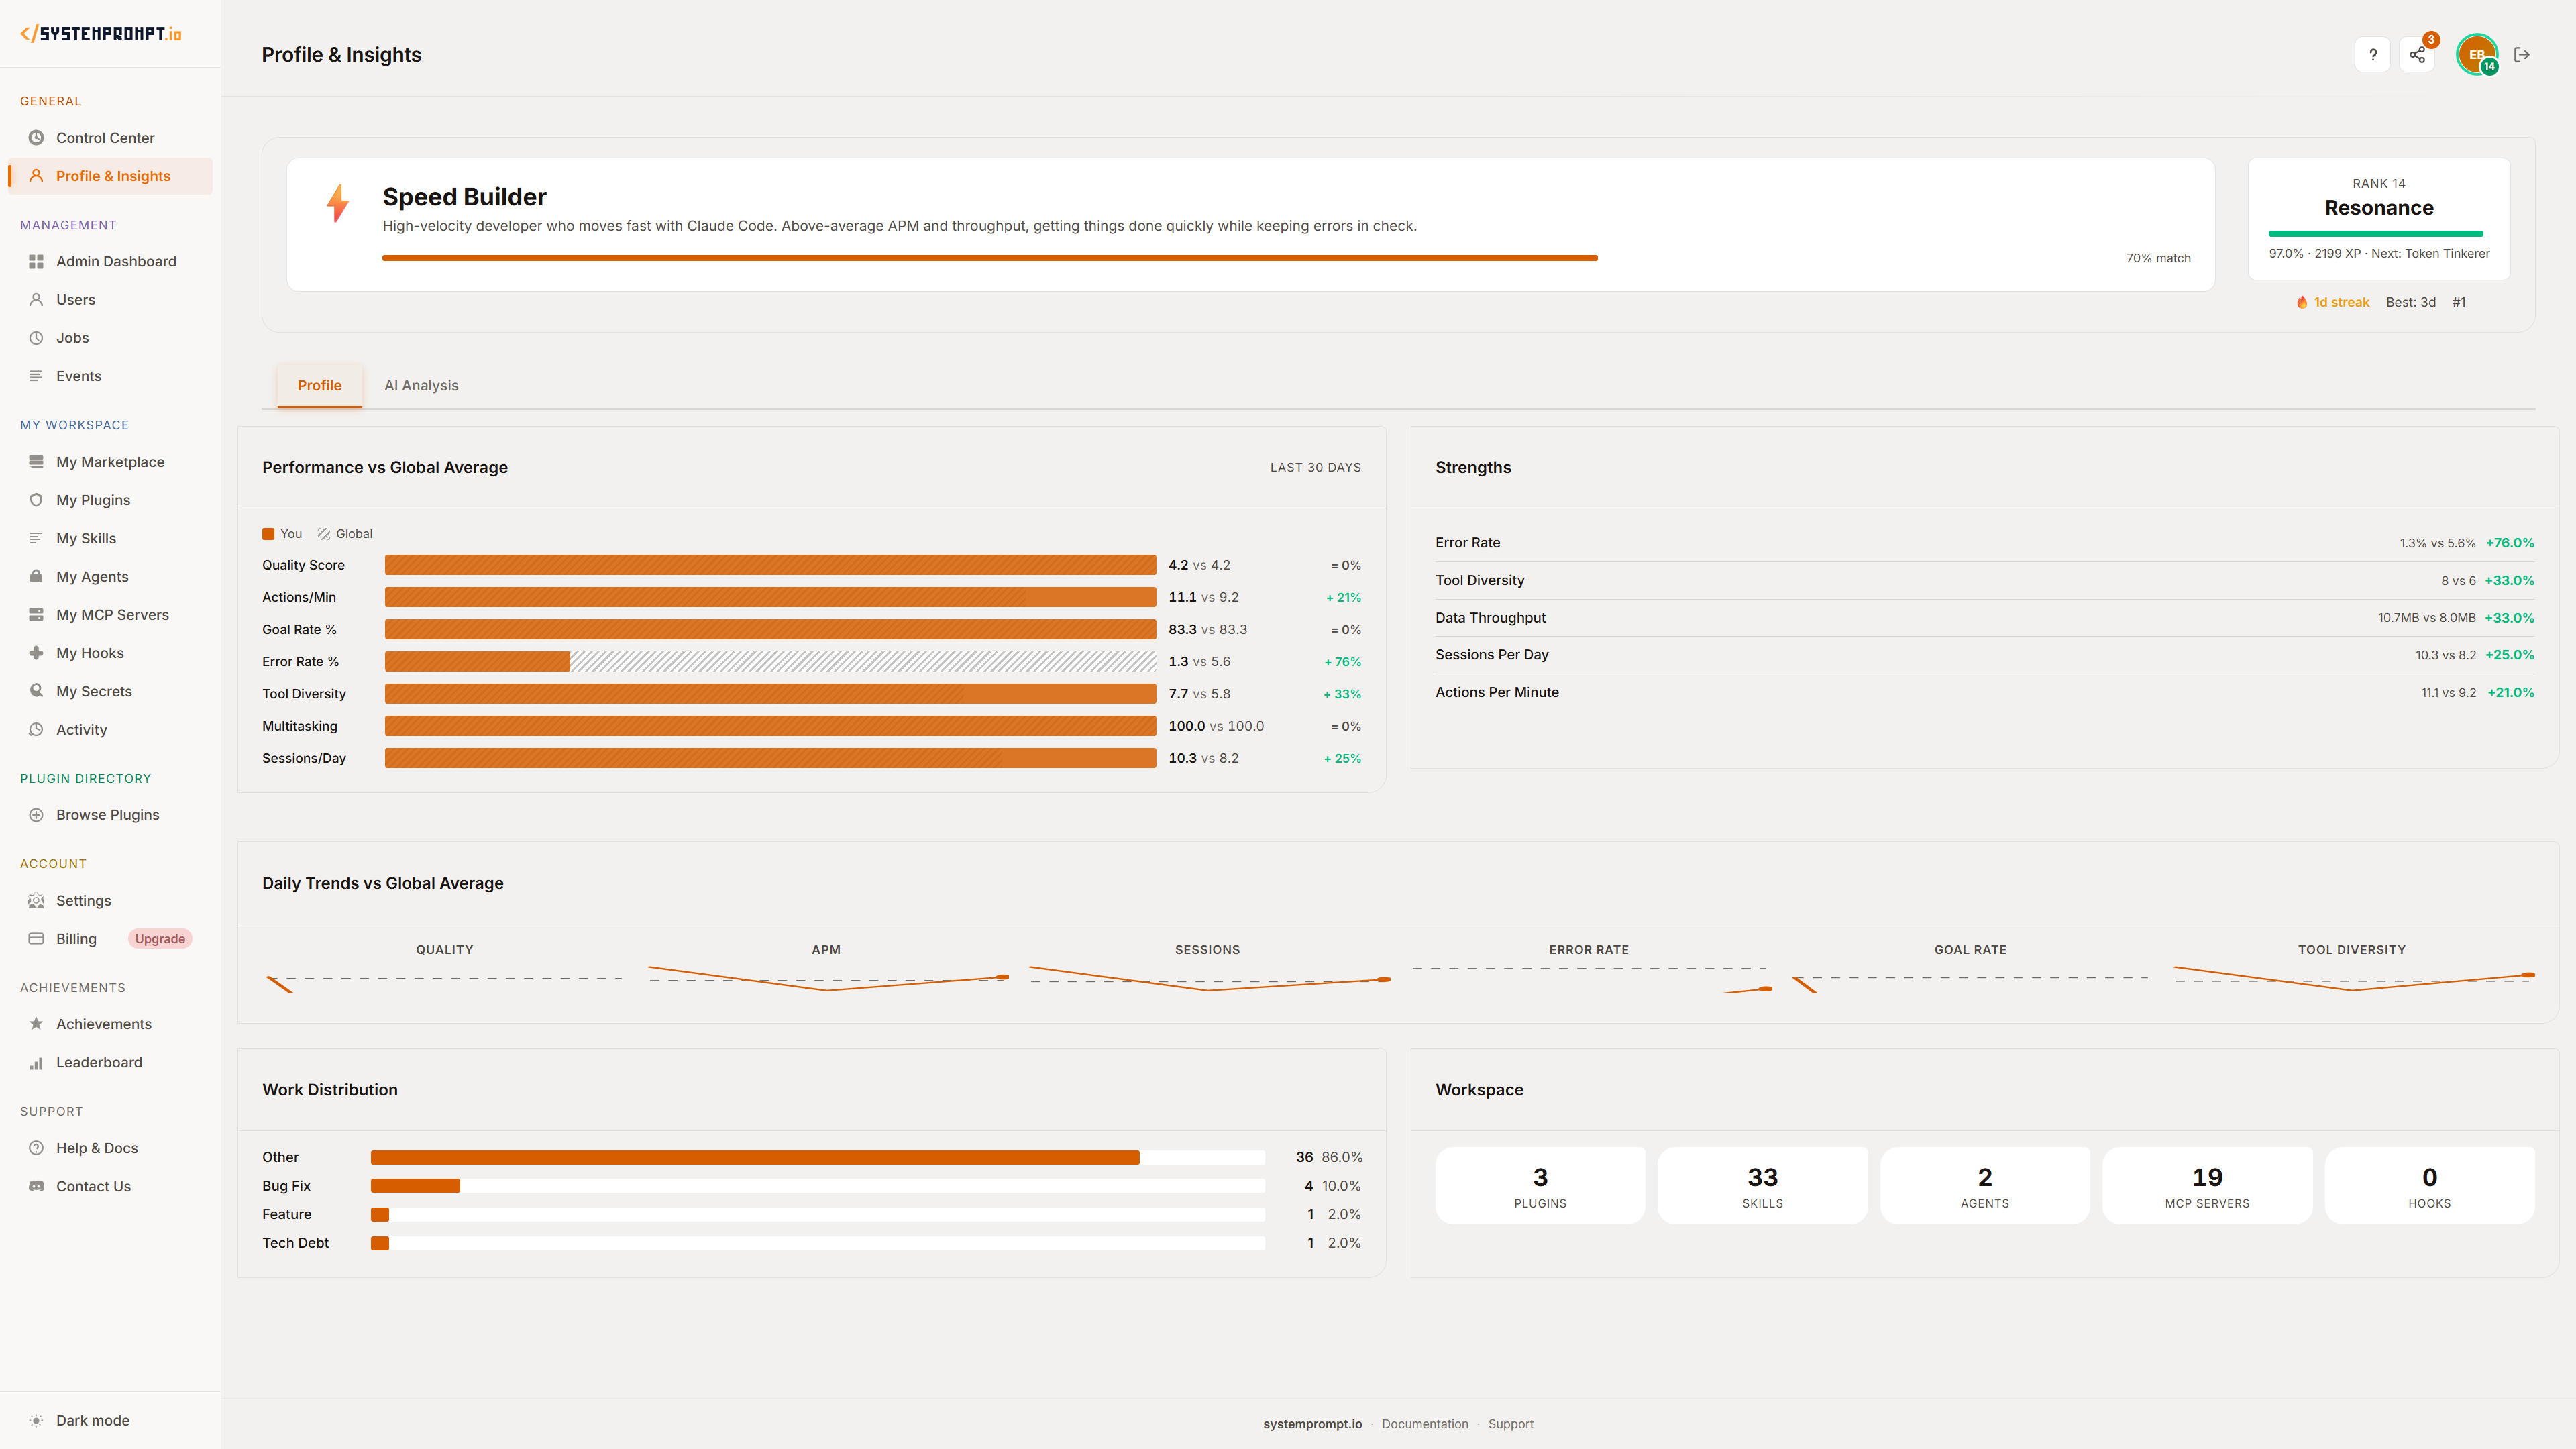
Task: Click the Resonance rank progress bar
Action: 2377,232
